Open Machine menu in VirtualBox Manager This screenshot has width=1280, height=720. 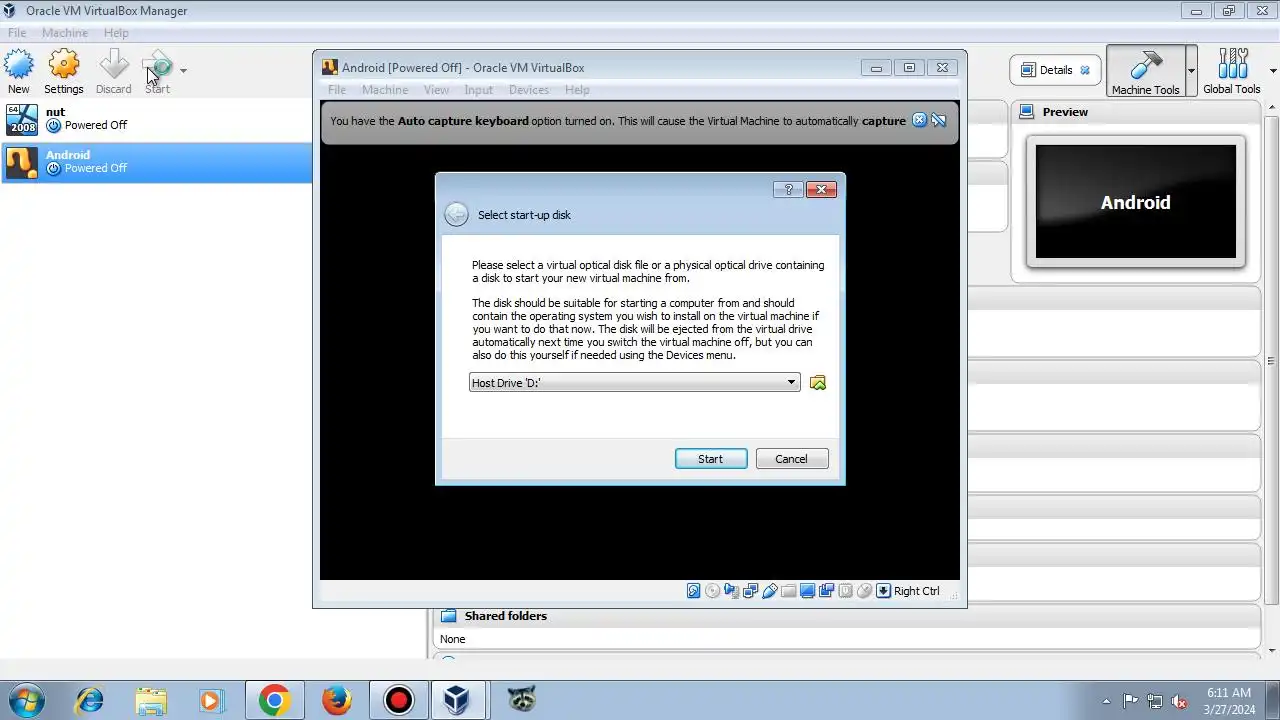click(x=65, y=33)
